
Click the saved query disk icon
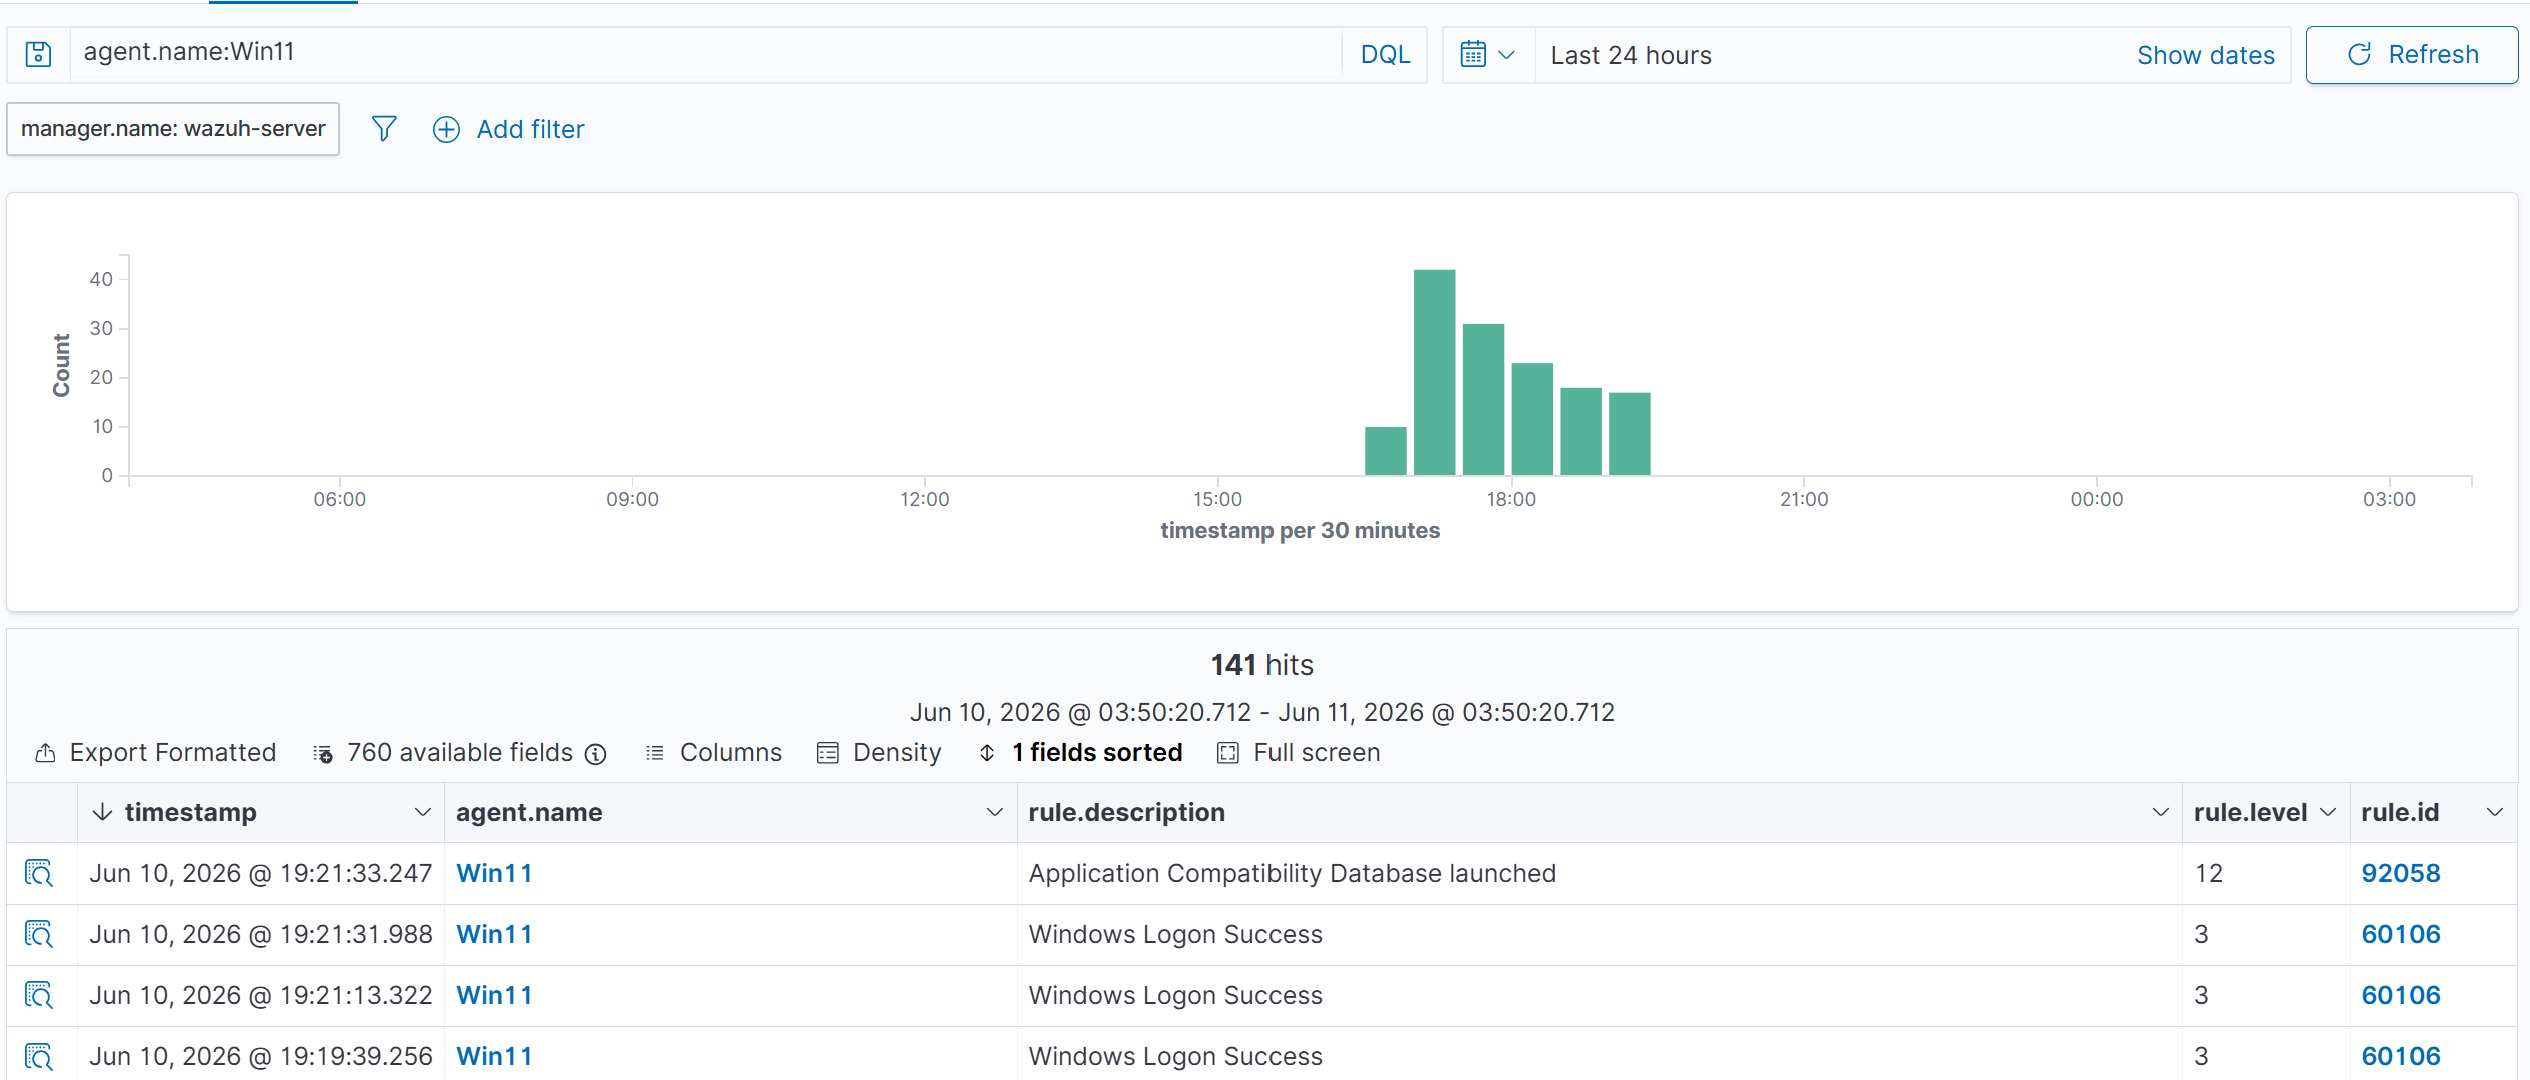point(38,54)
